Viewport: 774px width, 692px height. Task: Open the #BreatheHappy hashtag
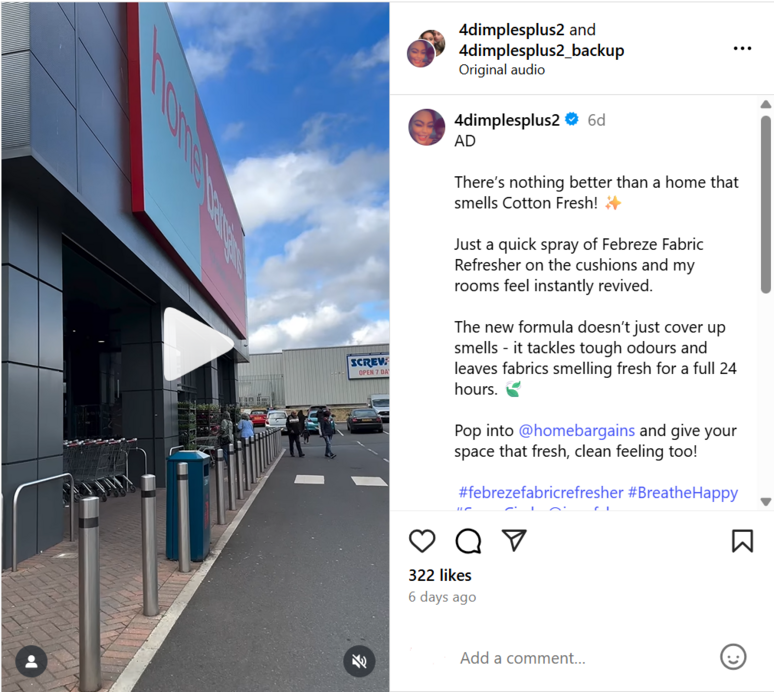click(683, 492)
